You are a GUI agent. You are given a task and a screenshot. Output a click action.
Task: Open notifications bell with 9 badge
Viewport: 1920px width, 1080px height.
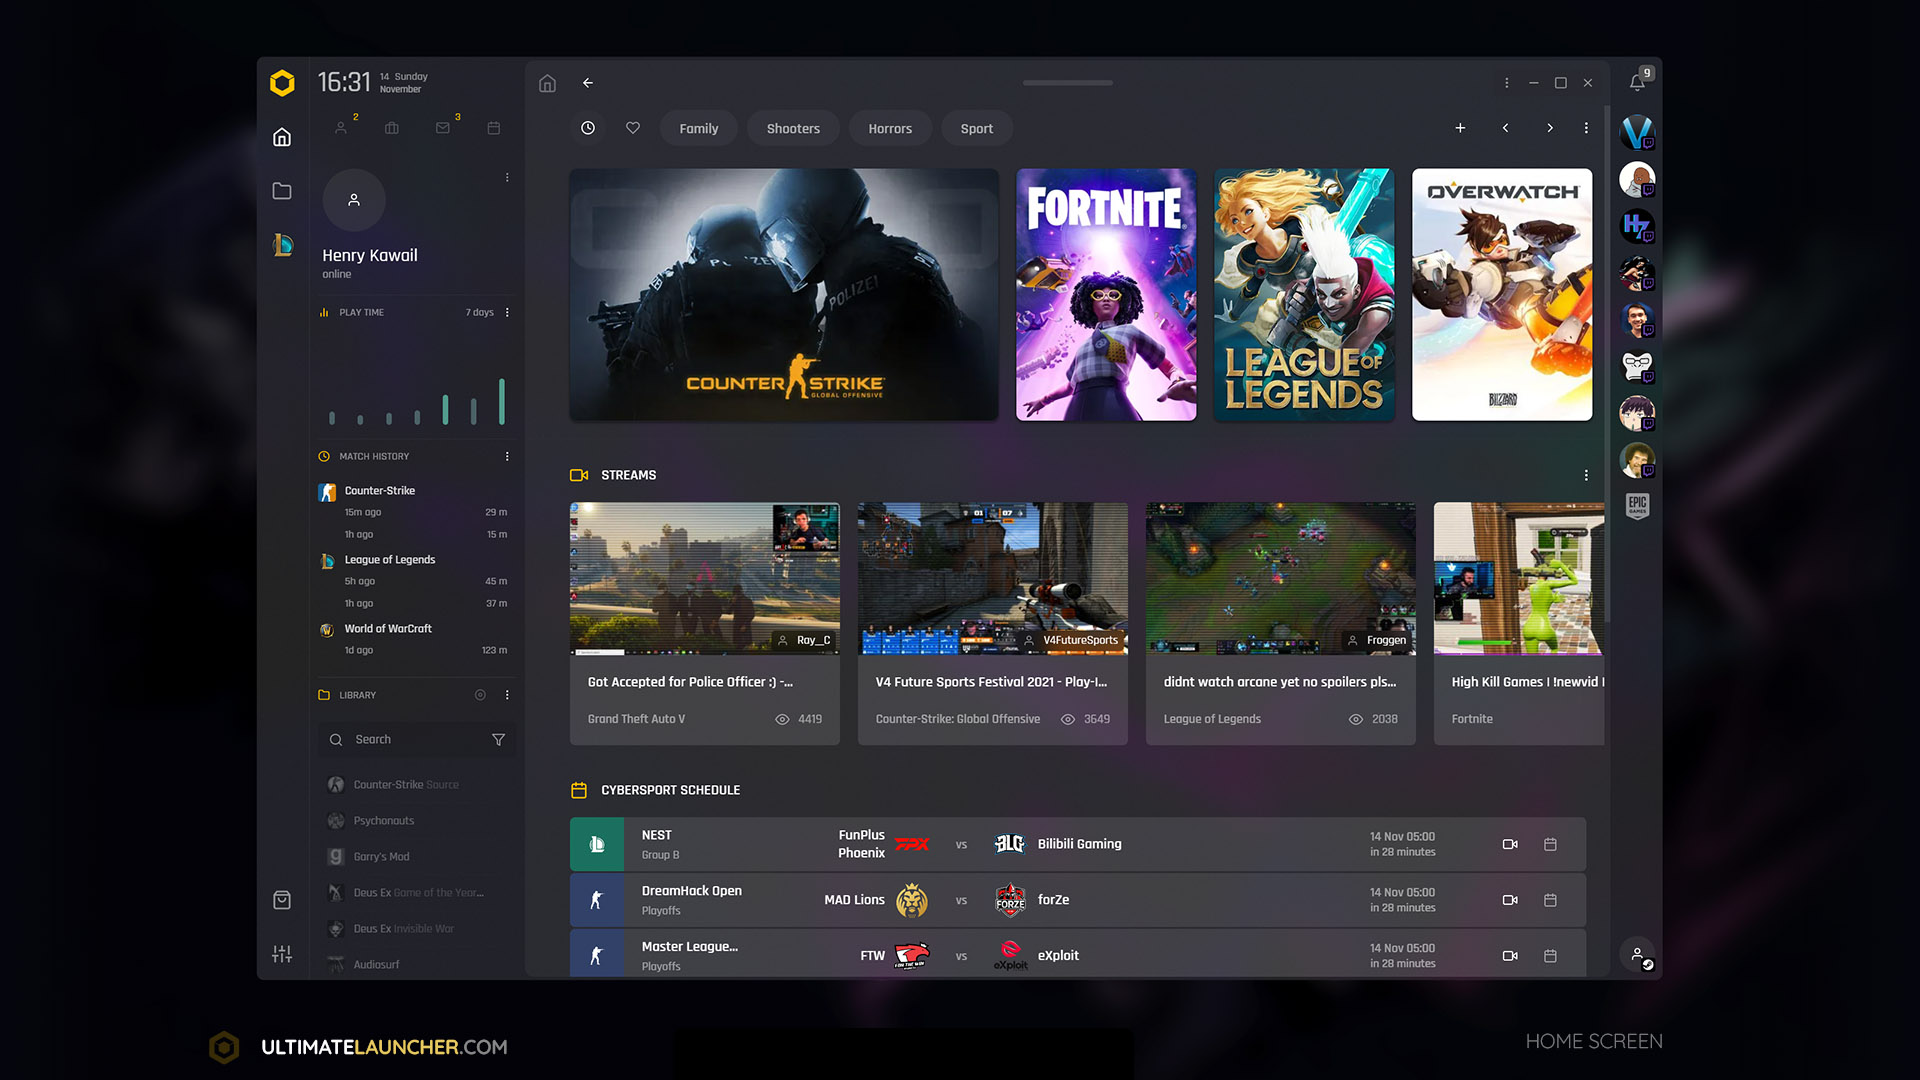click(x=1637, y=82)
